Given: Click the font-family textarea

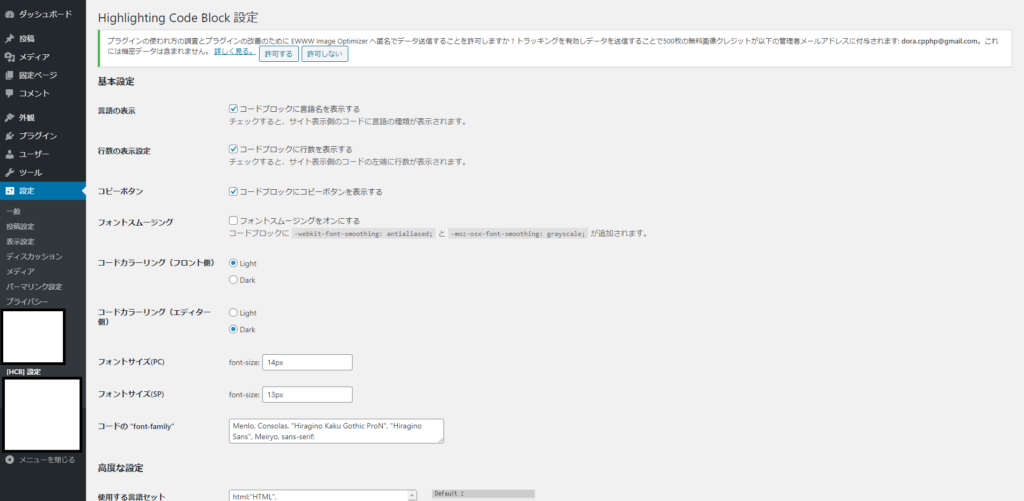Looking at the screenshot, I should pyautogui.click(x=336, y=431).
